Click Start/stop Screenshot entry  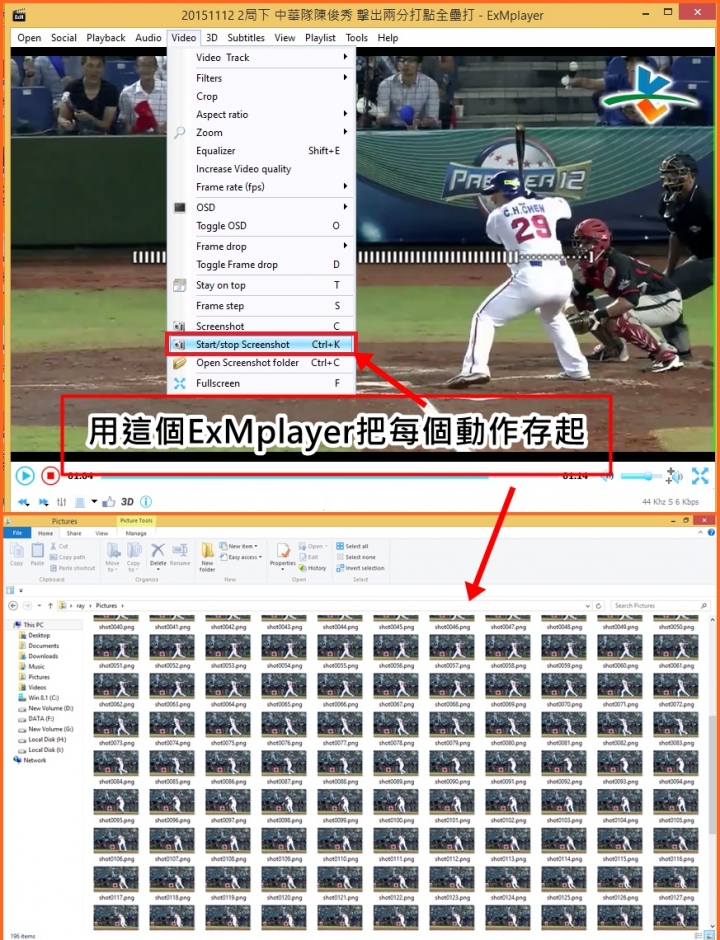click(261, 345)
